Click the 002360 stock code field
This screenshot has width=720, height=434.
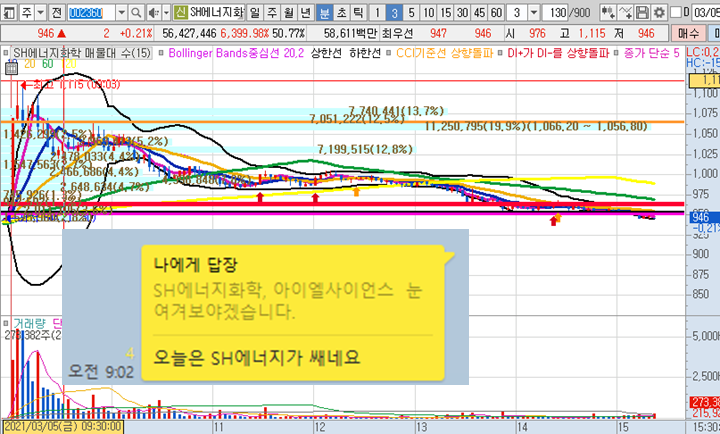coord(91,12)
